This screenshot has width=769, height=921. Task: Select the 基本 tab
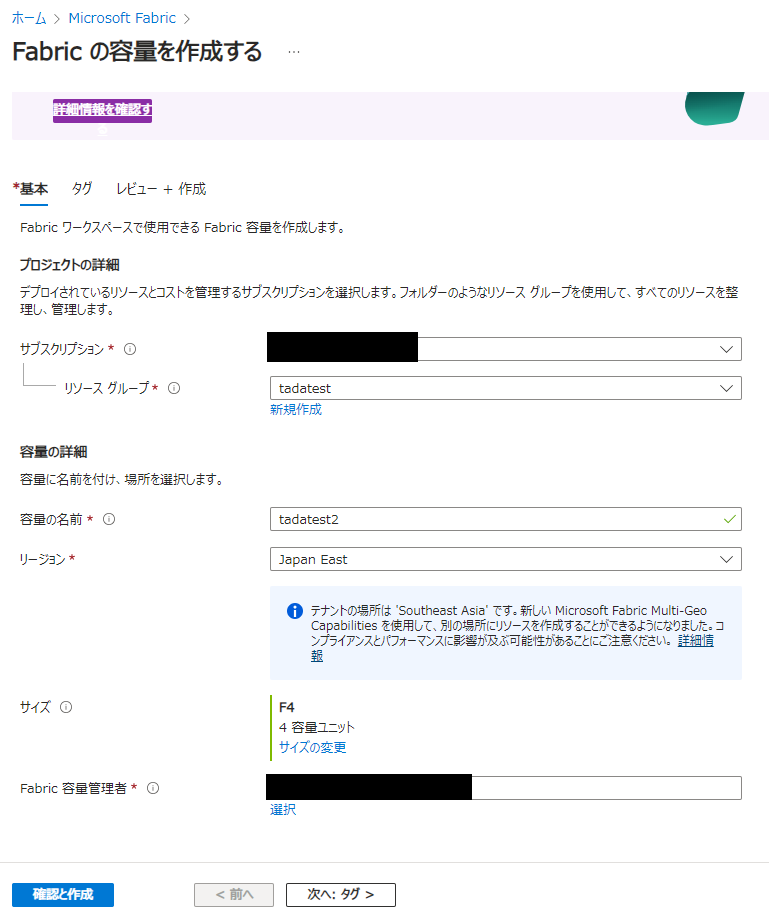pos(33,189)
